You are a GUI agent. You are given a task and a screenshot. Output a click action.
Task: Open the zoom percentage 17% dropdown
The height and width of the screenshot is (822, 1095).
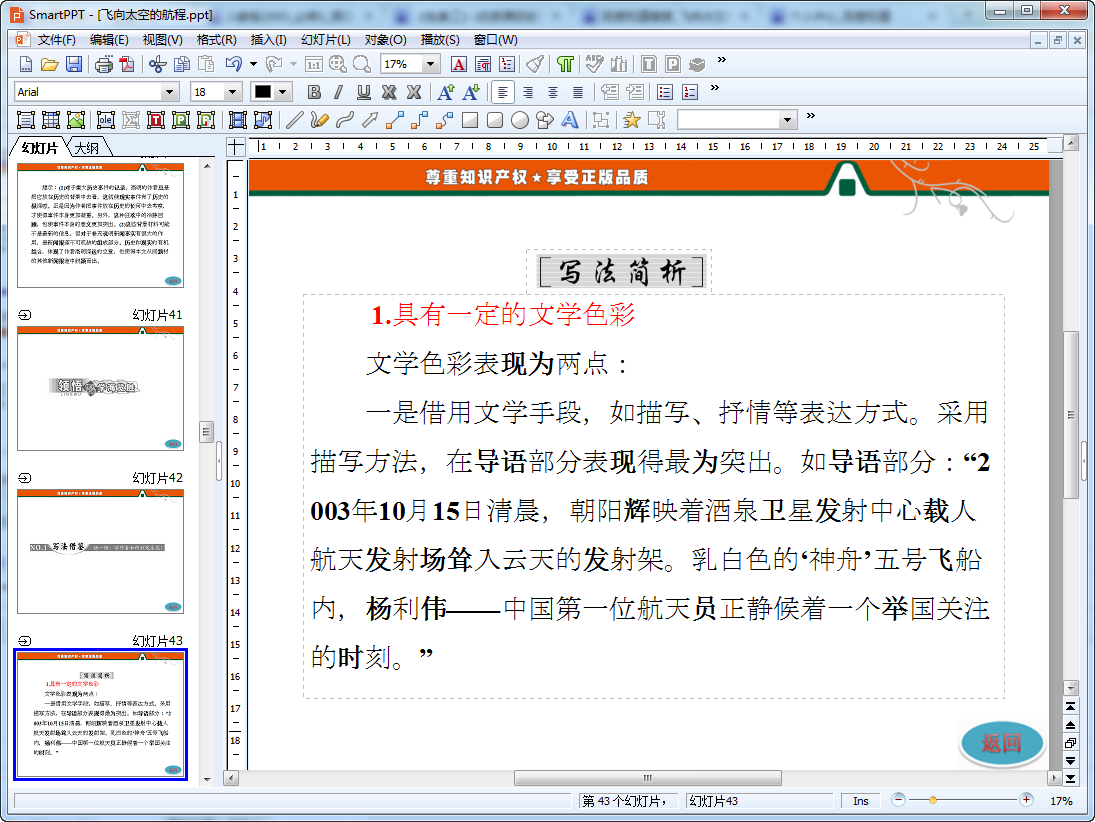430,64
